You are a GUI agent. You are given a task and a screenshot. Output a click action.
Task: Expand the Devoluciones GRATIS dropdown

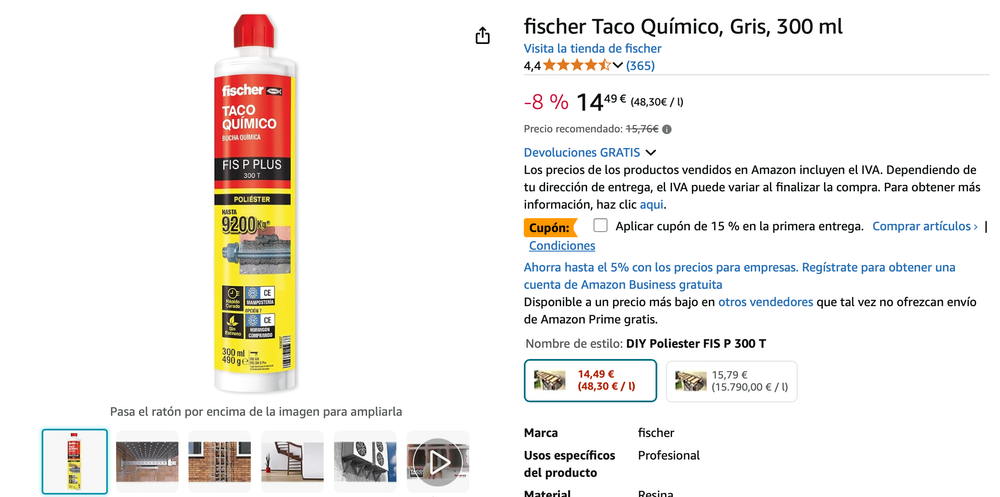point(651,152)
